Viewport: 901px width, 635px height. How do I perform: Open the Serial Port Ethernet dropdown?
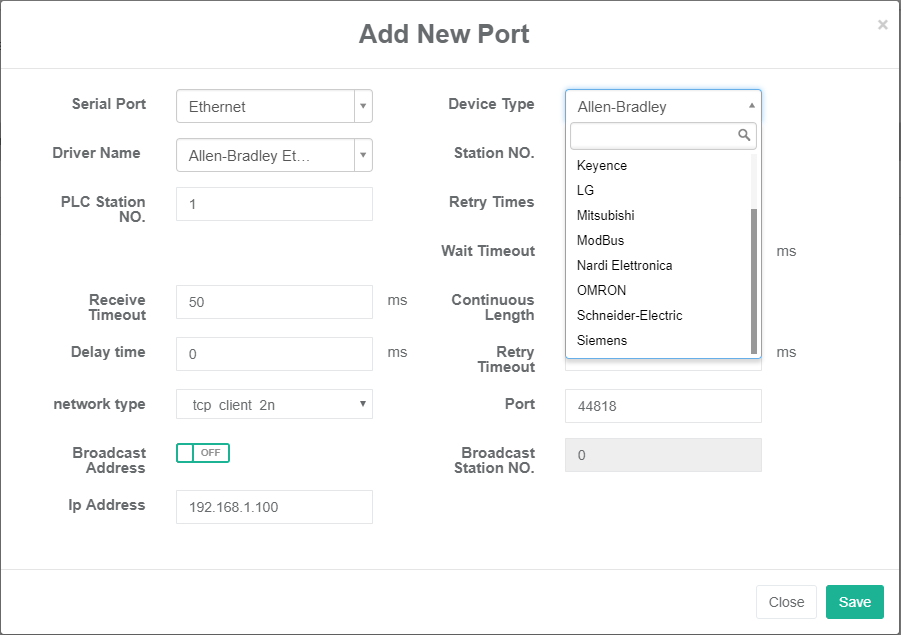click(x=274, y=106)
